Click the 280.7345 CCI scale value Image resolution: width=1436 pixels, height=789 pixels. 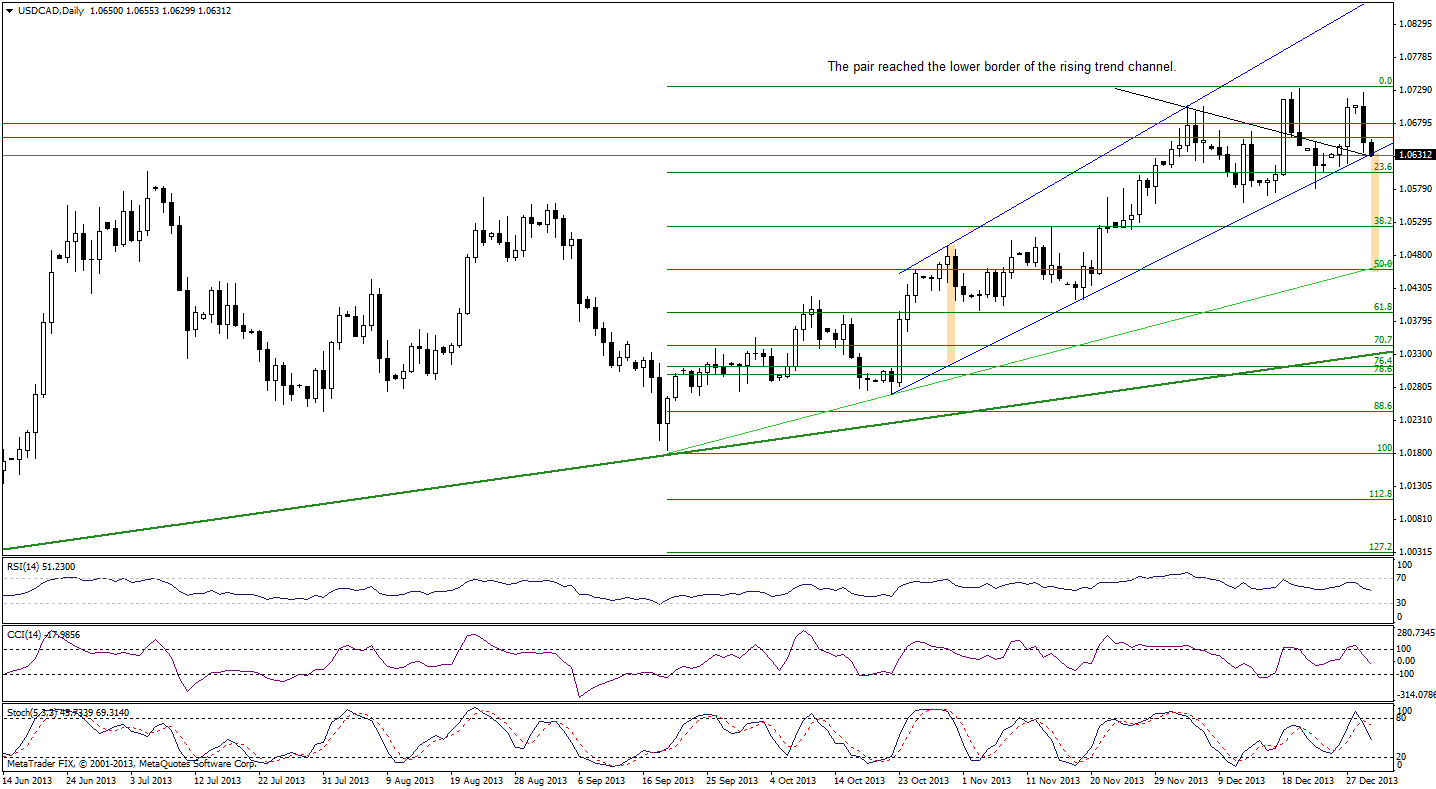(x=1416, y=632)
